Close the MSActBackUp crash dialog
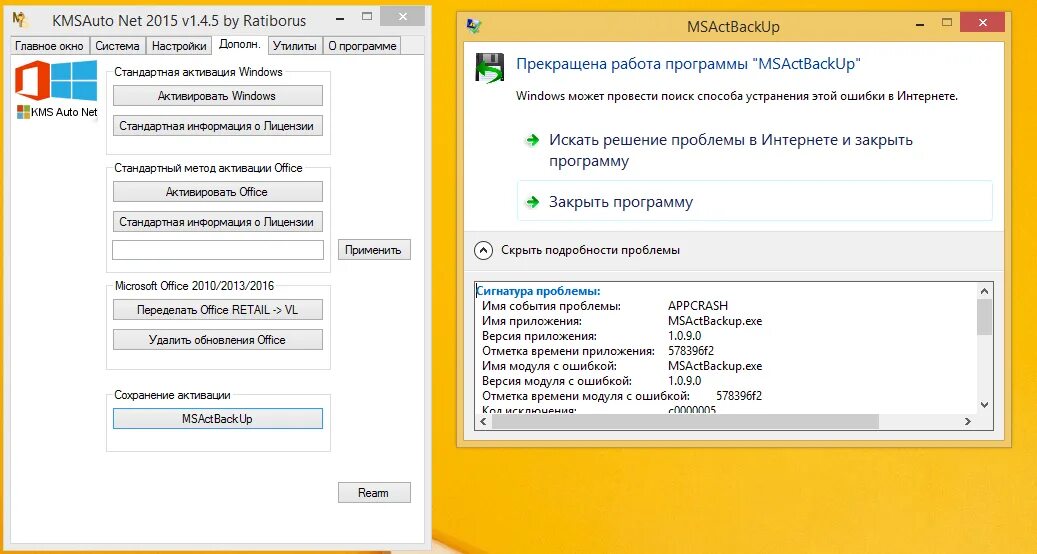 (x=983, y=23)
